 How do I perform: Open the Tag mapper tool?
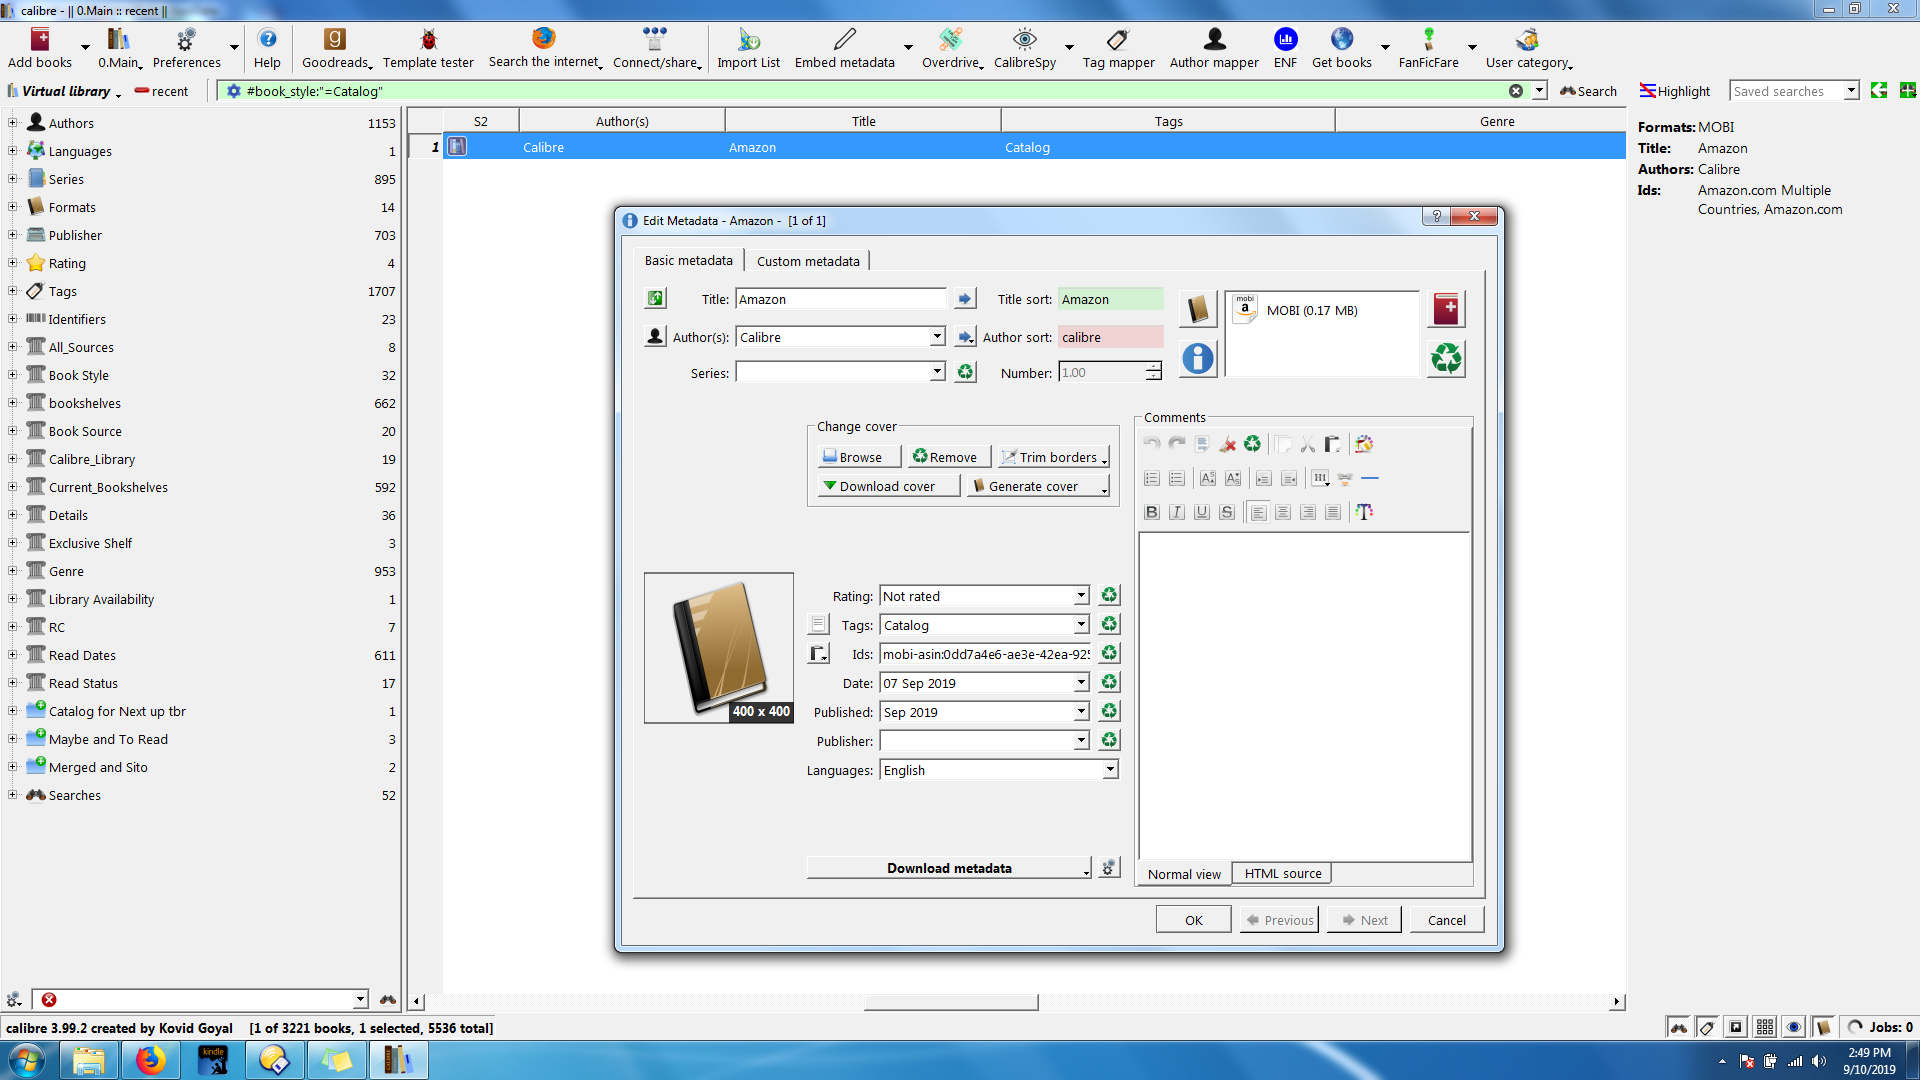point(1118,48)
